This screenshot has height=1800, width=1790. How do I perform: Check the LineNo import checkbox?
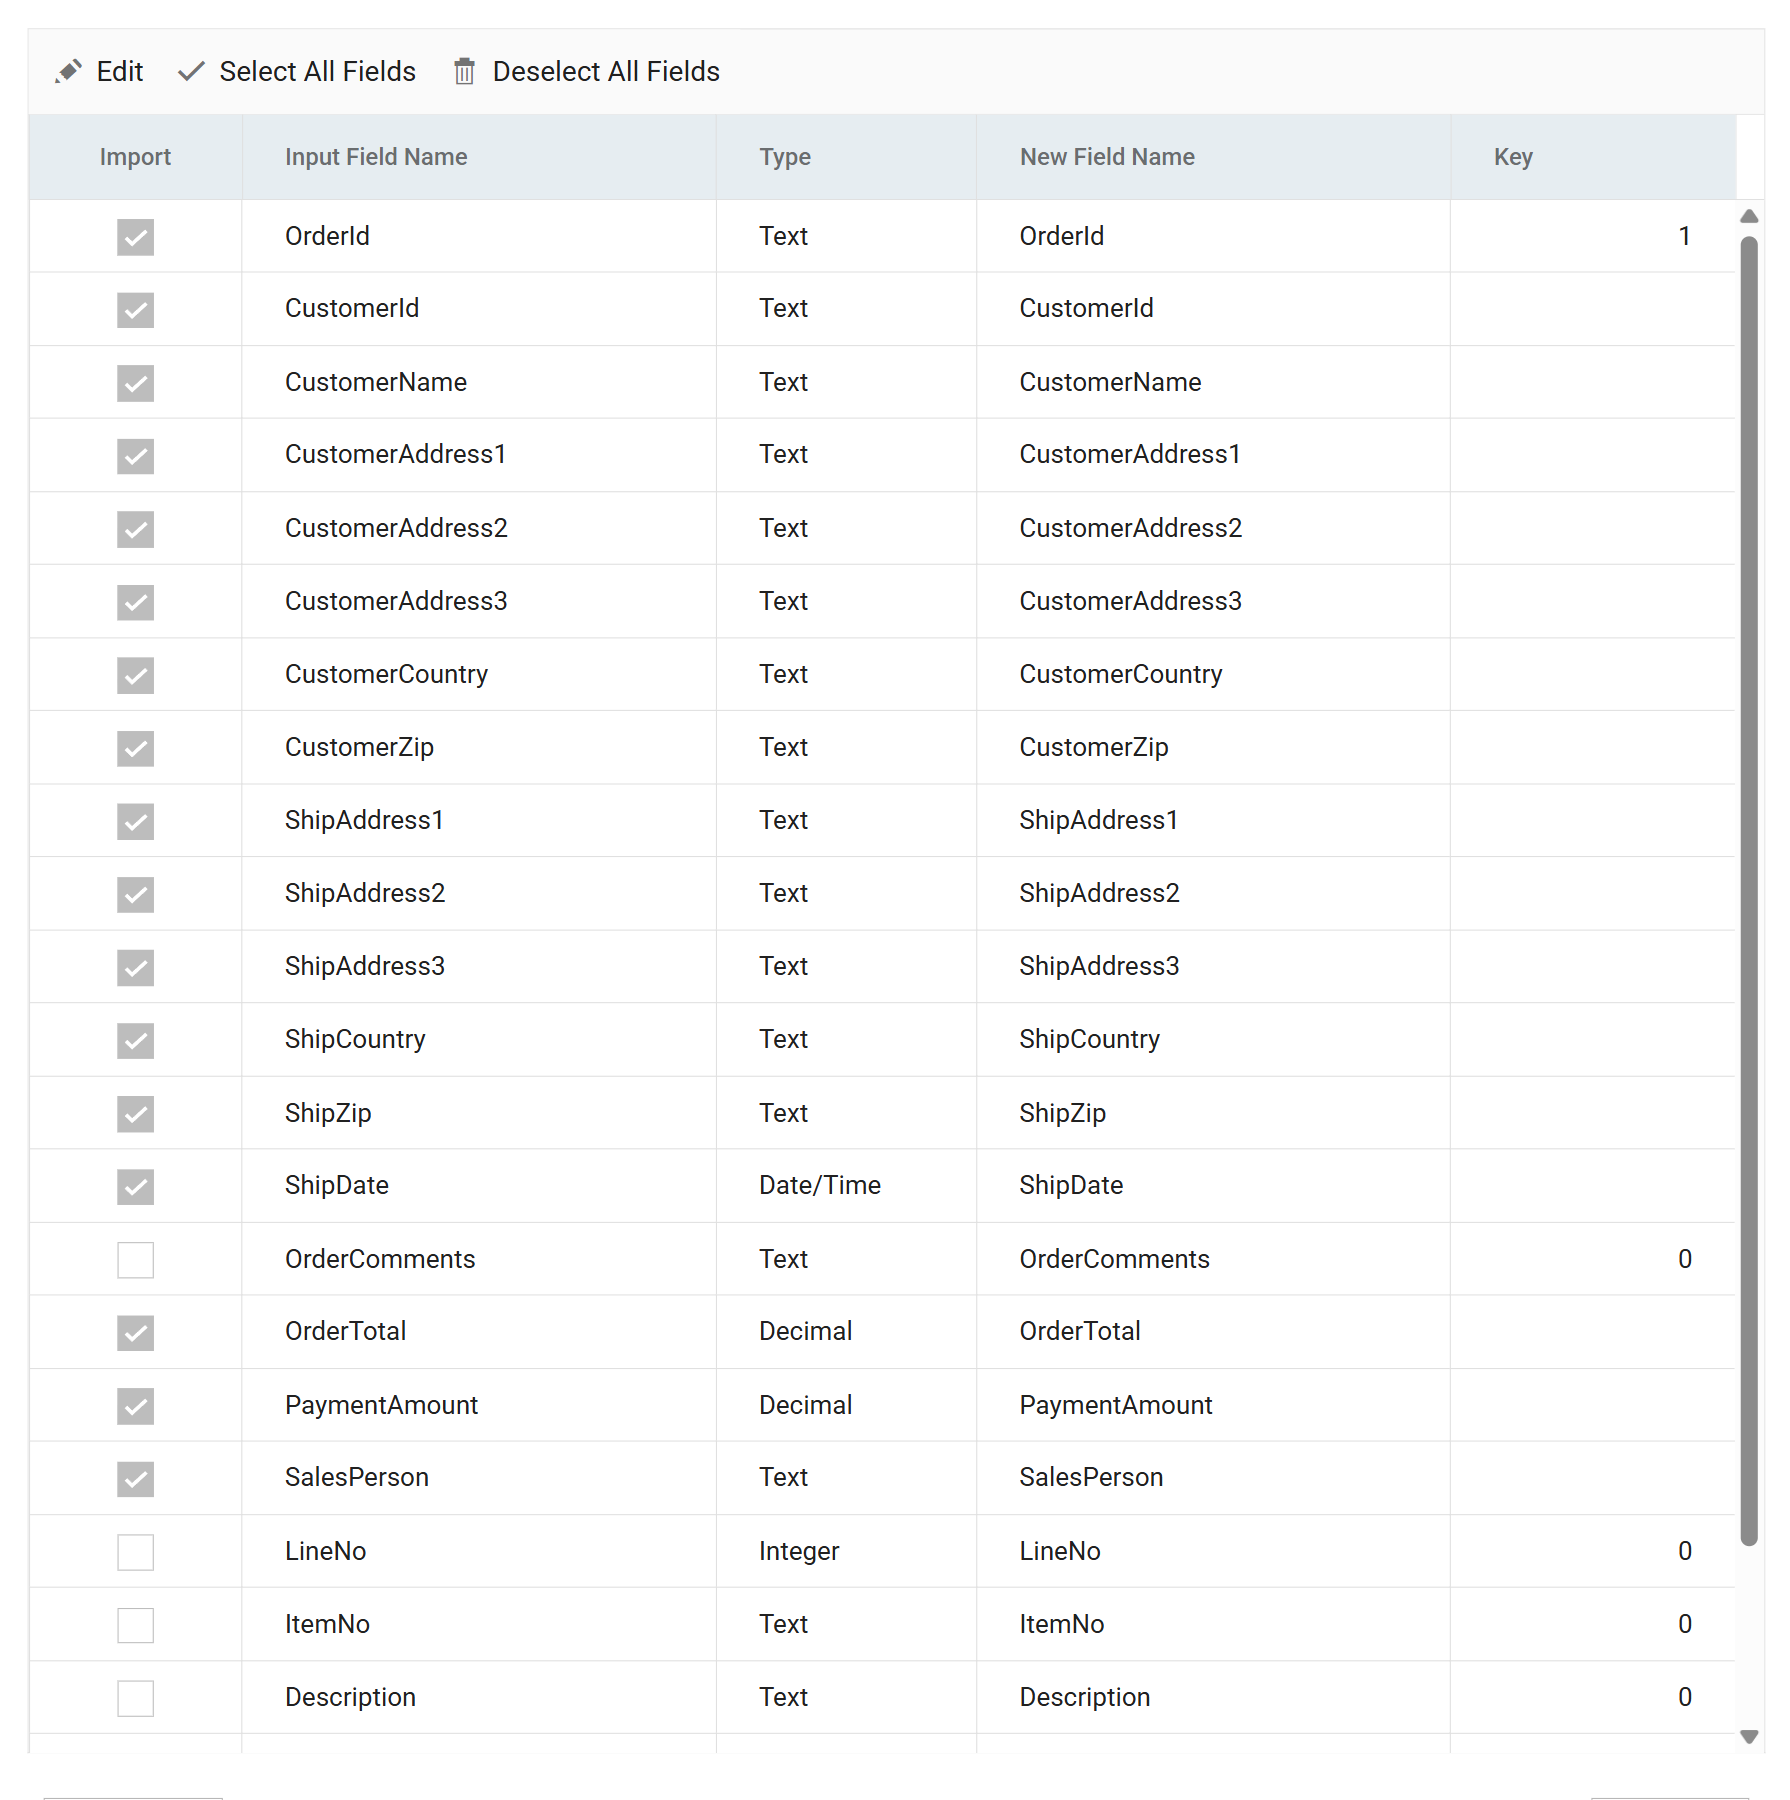[135, 1552]
